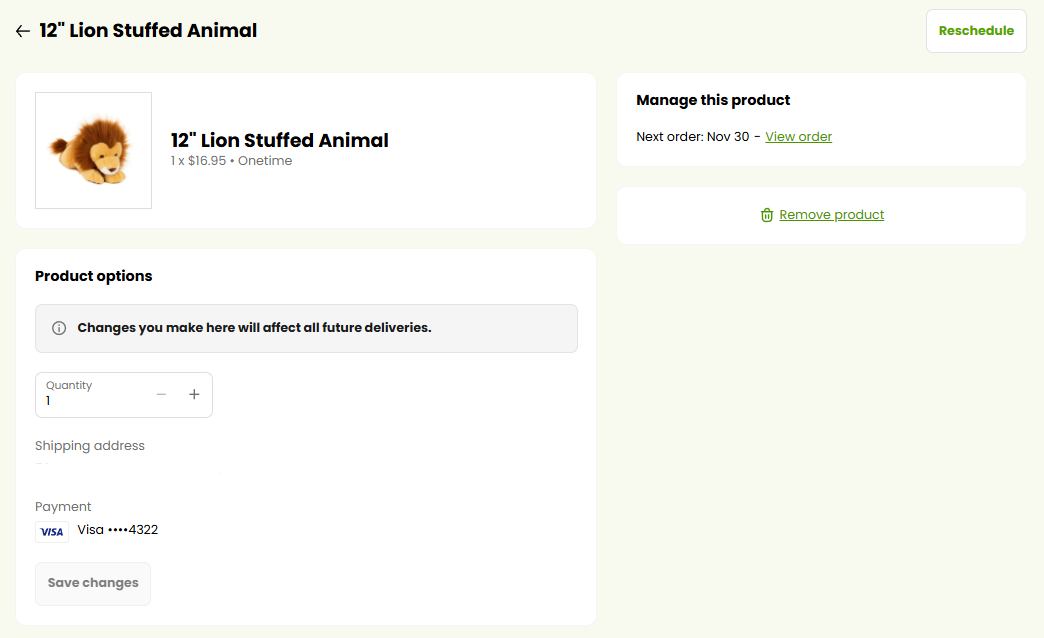Click the "Manage this product" heading

pos(713,100)
